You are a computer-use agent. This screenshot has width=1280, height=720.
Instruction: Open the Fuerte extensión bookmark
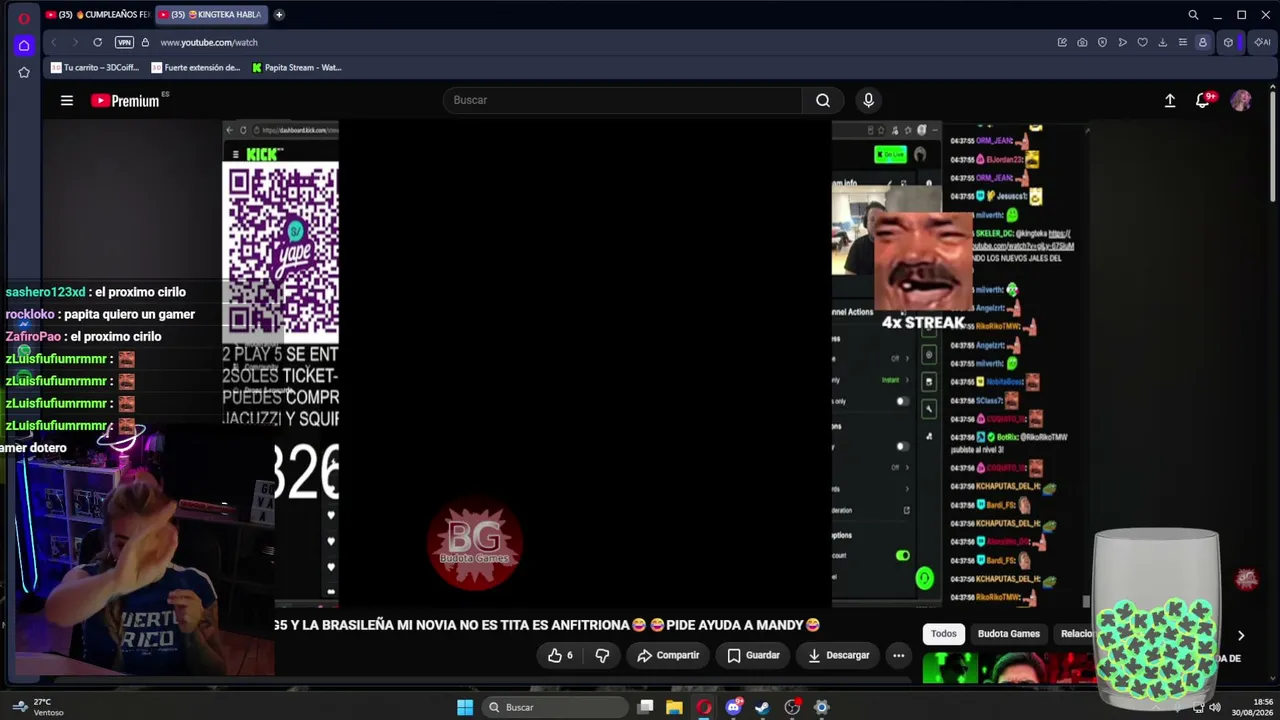click(196, 68)
